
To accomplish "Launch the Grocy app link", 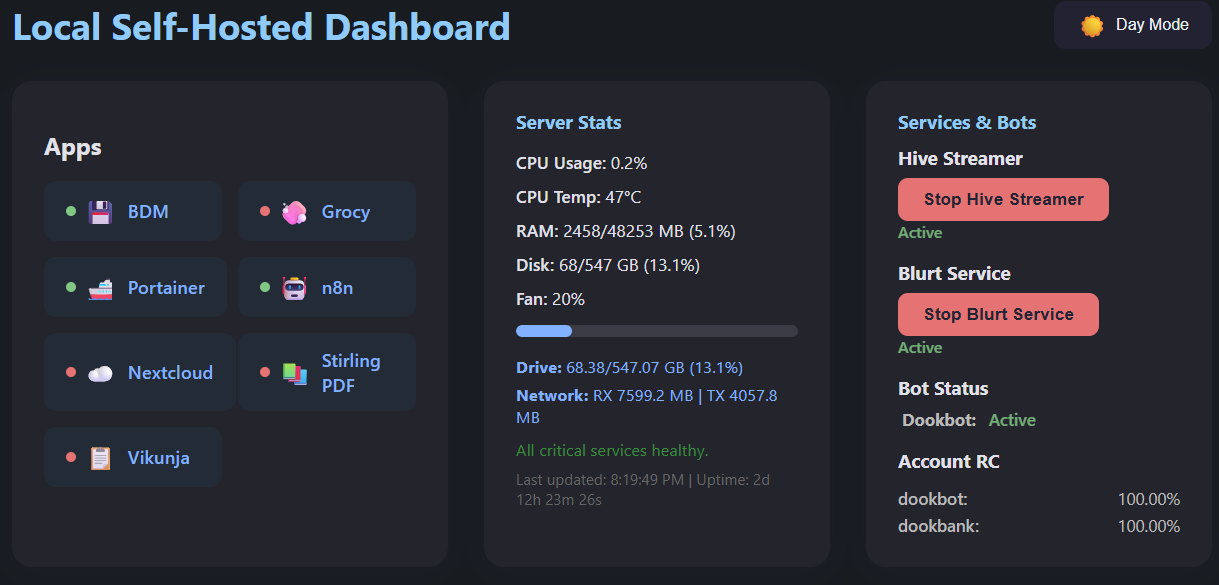I will (x=345, y=212).
